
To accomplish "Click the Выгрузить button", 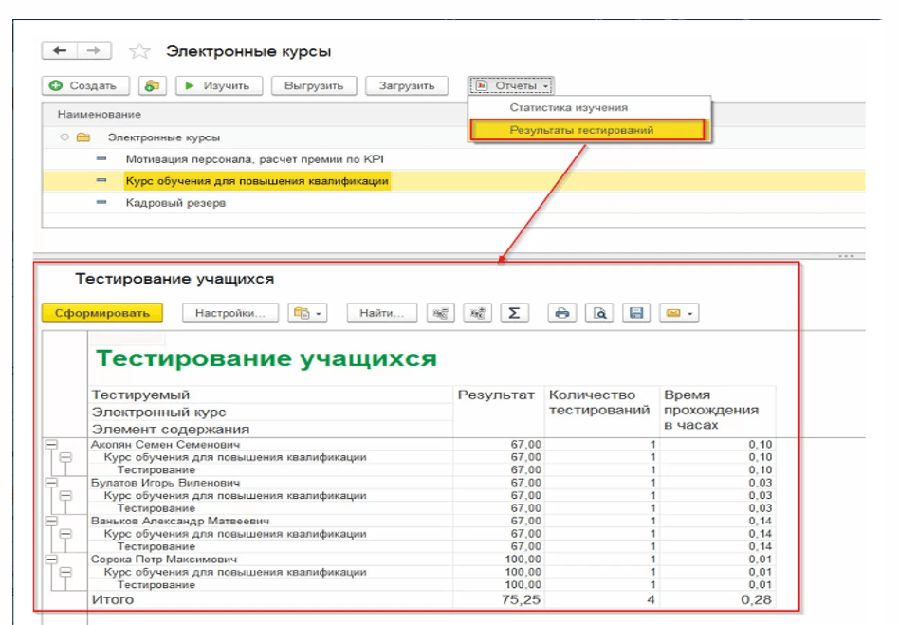I will point(314,86).
